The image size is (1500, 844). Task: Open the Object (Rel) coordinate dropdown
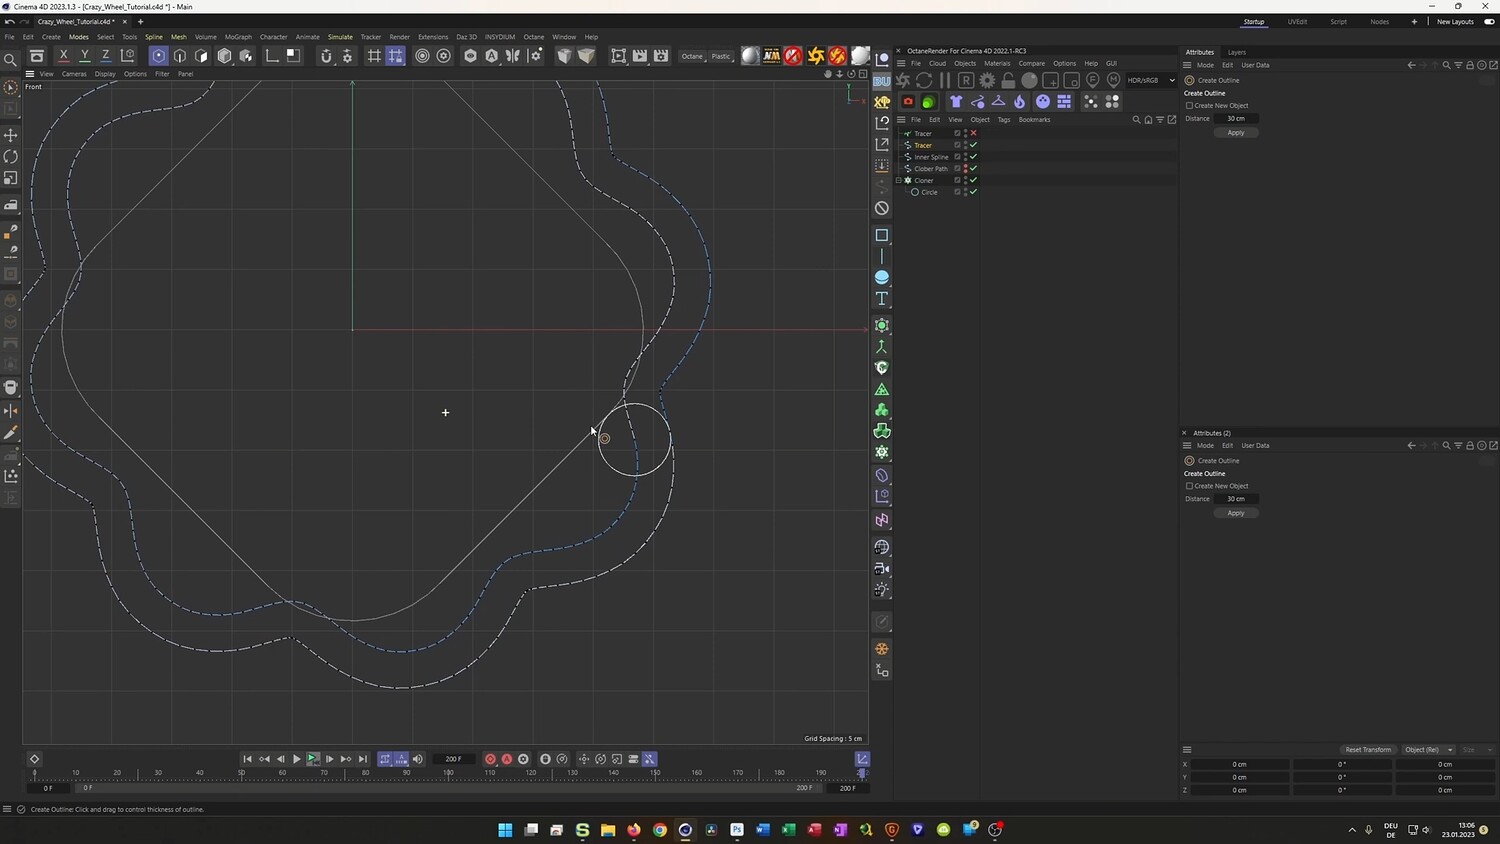tap(1428, 750)
